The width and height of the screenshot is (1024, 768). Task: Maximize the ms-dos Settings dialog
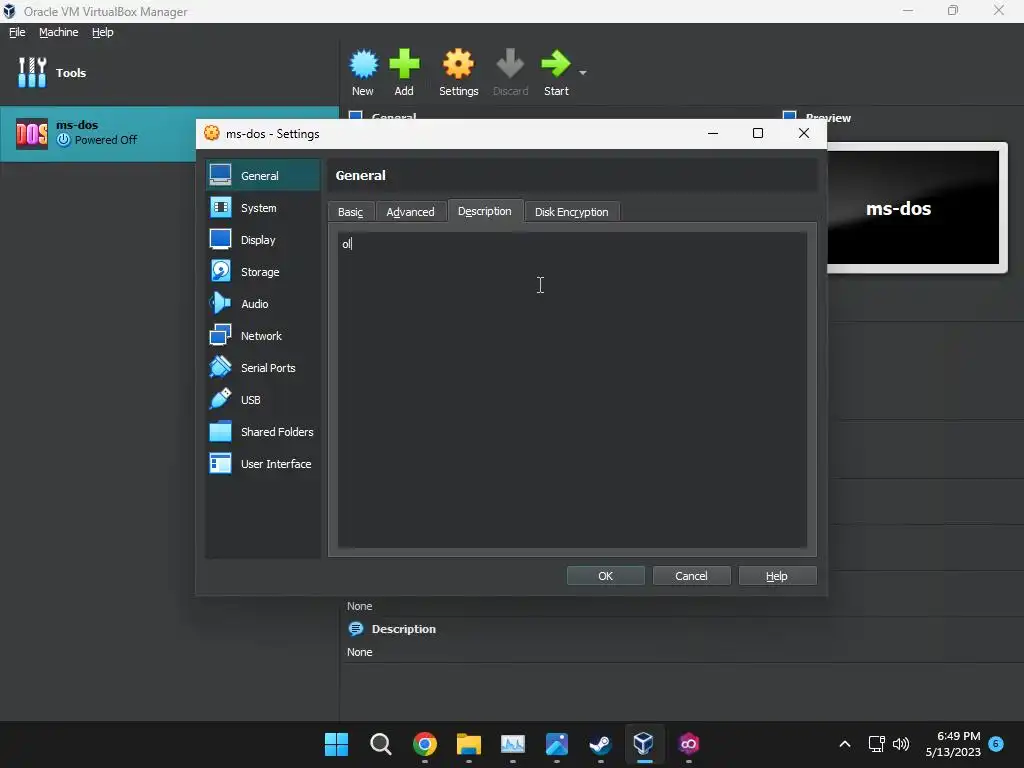click(758, 133)
